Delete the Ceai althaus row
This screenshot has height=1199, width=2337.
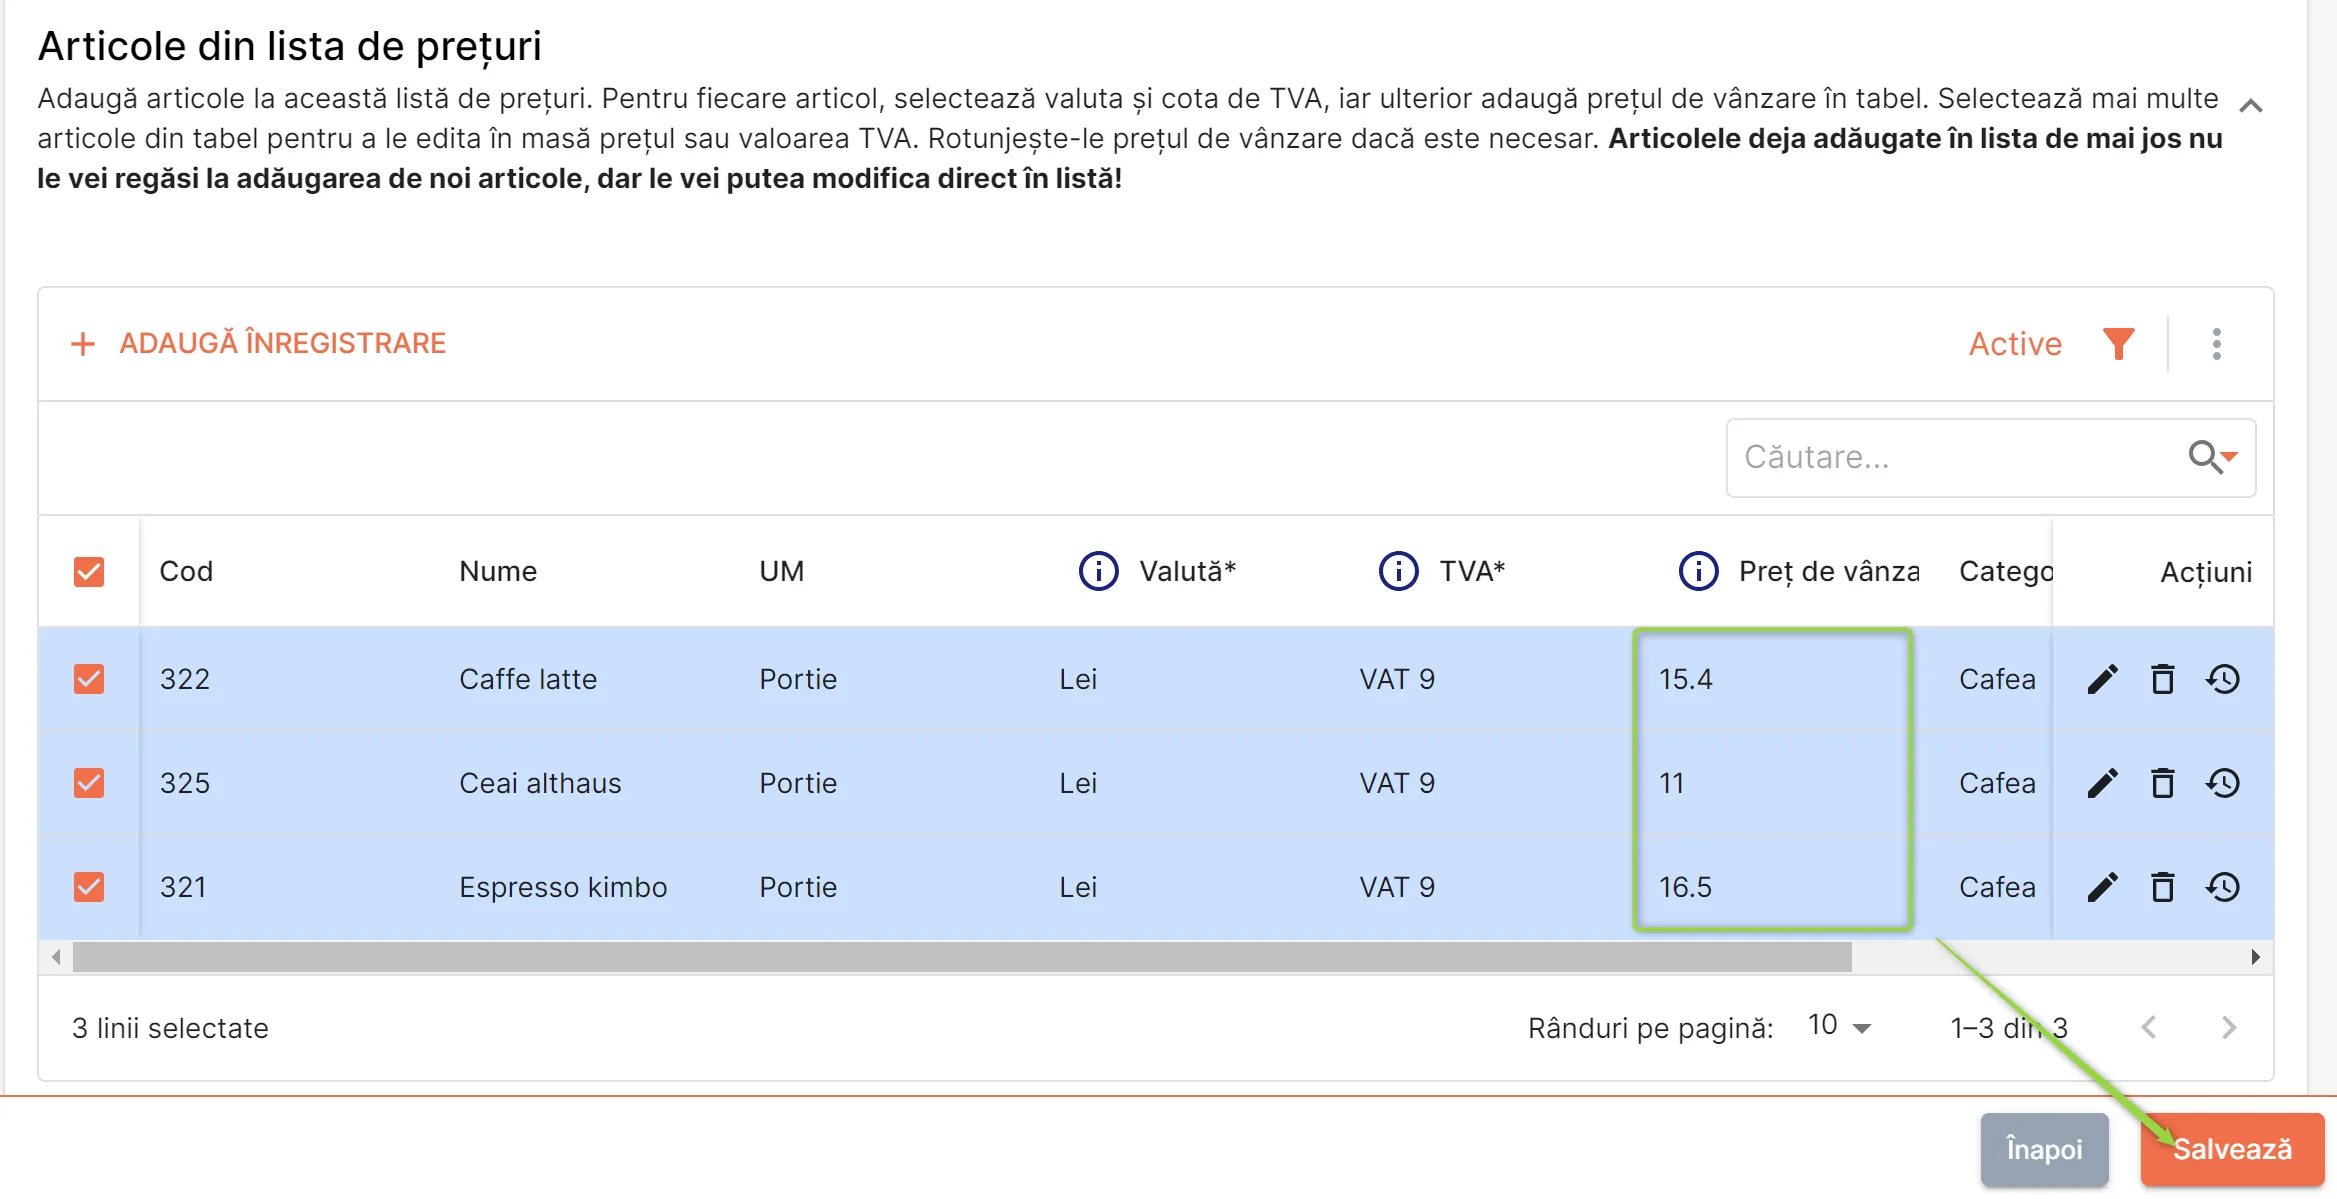click(2163, 783)
